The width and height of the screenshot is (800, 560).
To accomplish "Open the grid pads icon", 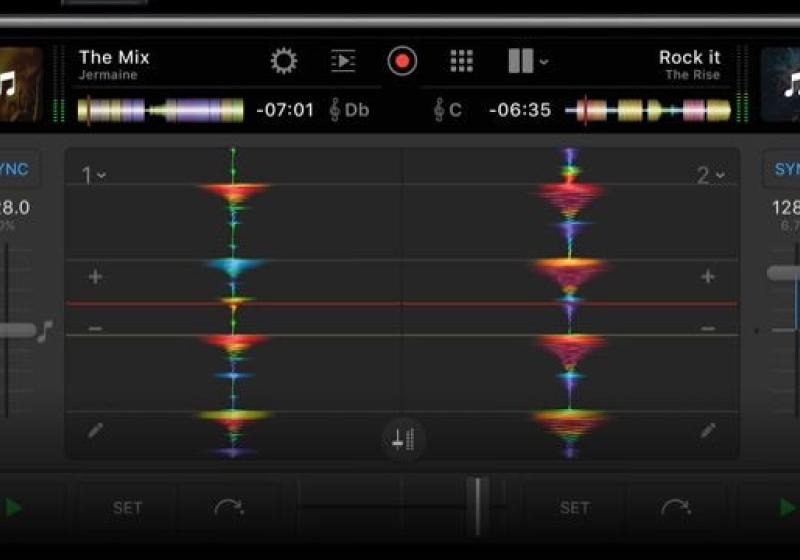I will click(461, 62).
